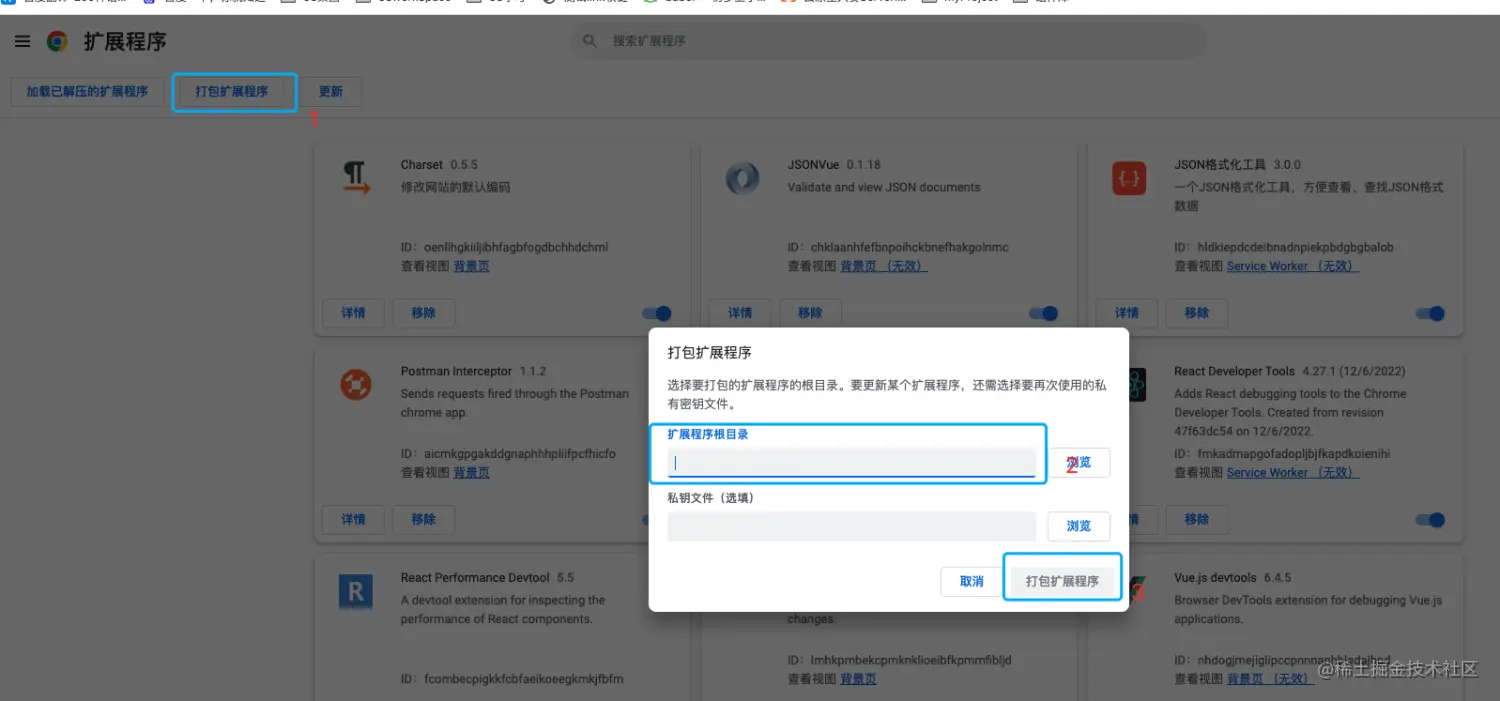Image resolution: width=1500 pixels, height=701 pixels.
Task: Click Charset ID text oenllhgkiiljibhfagbfogdbchhdchml
Action: [x=516, y=247]
